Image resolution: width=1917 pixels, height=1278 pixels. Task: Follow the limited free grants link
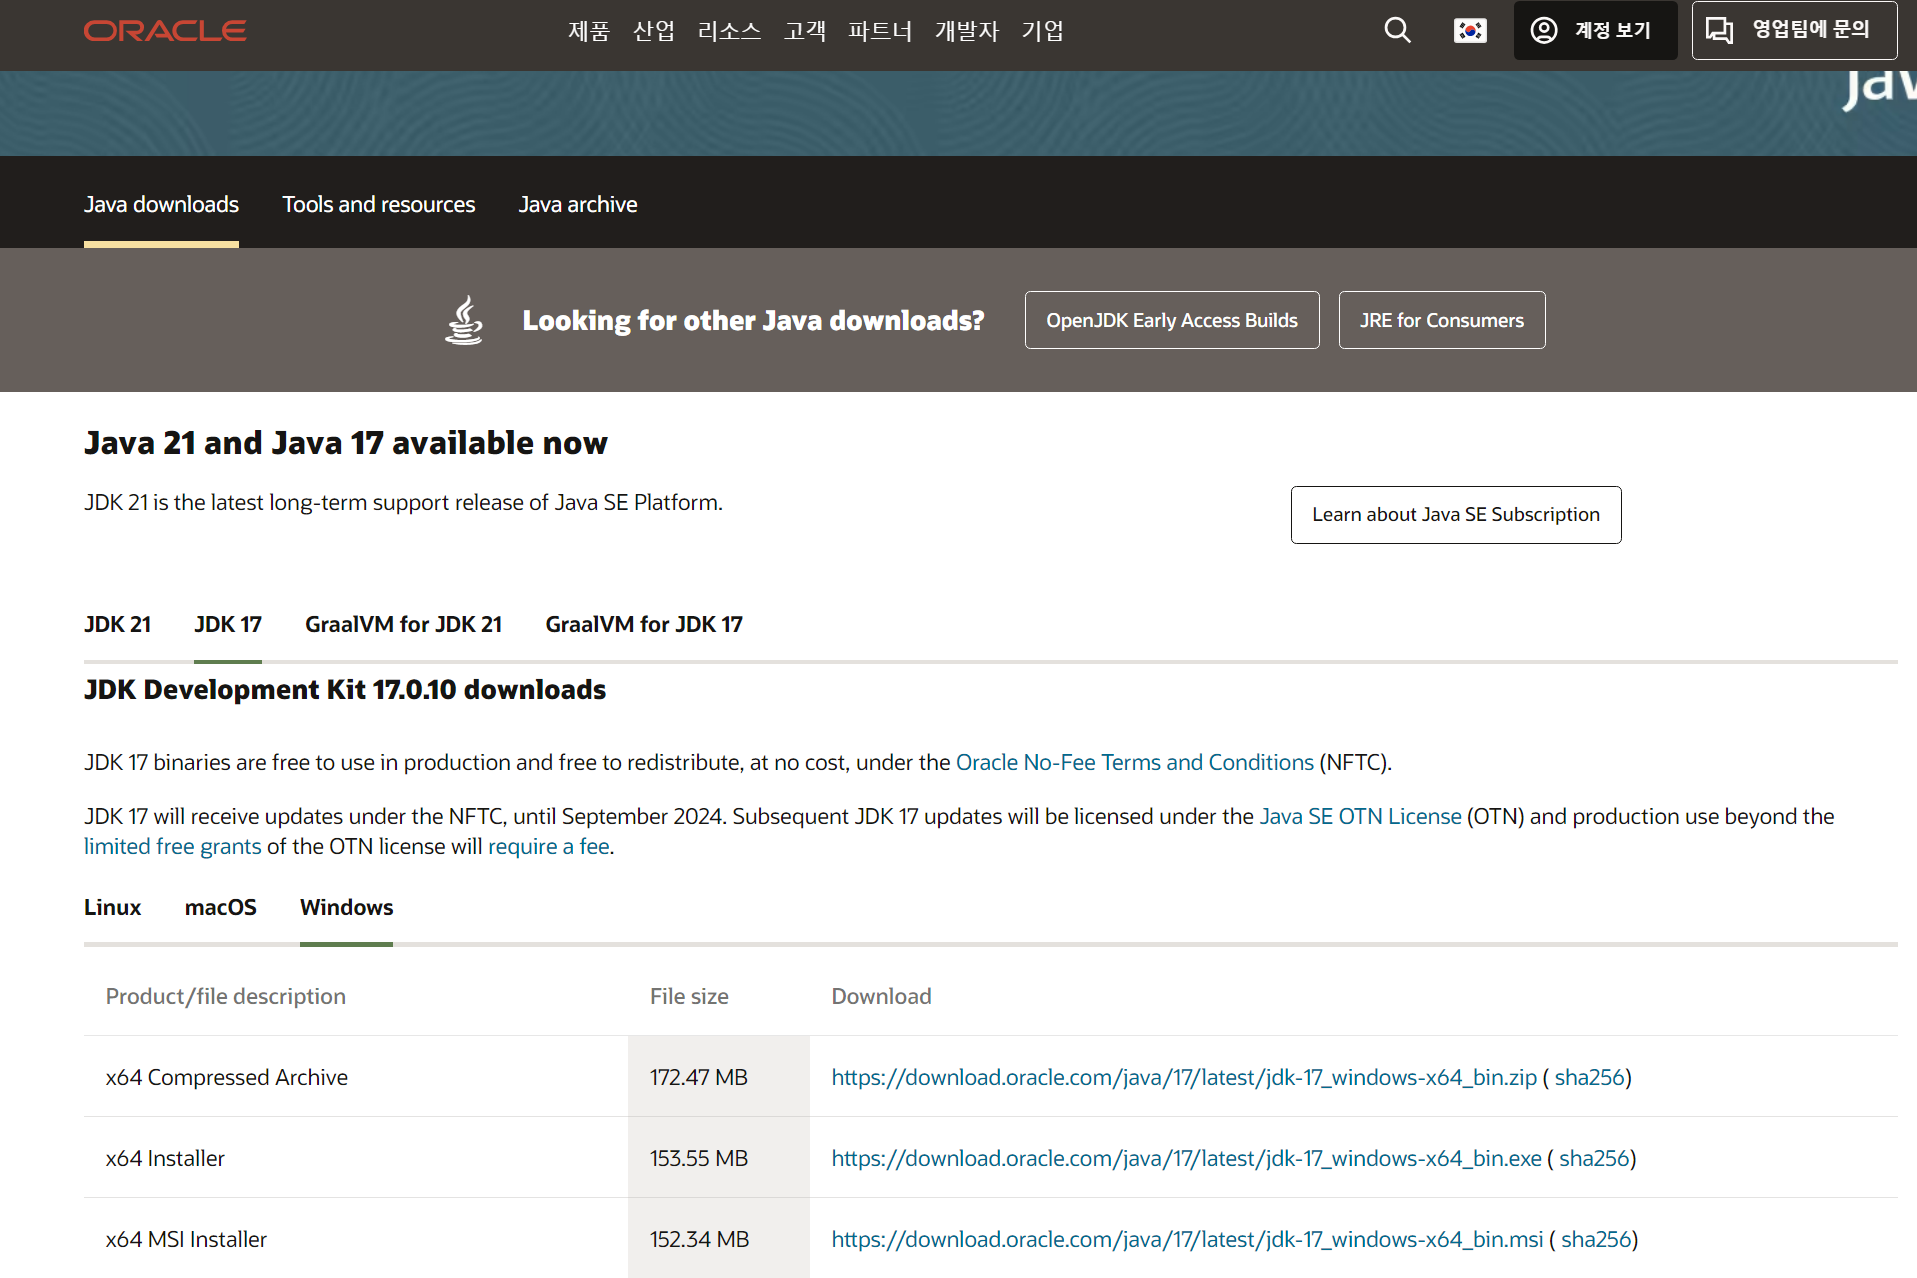point(173,846)
